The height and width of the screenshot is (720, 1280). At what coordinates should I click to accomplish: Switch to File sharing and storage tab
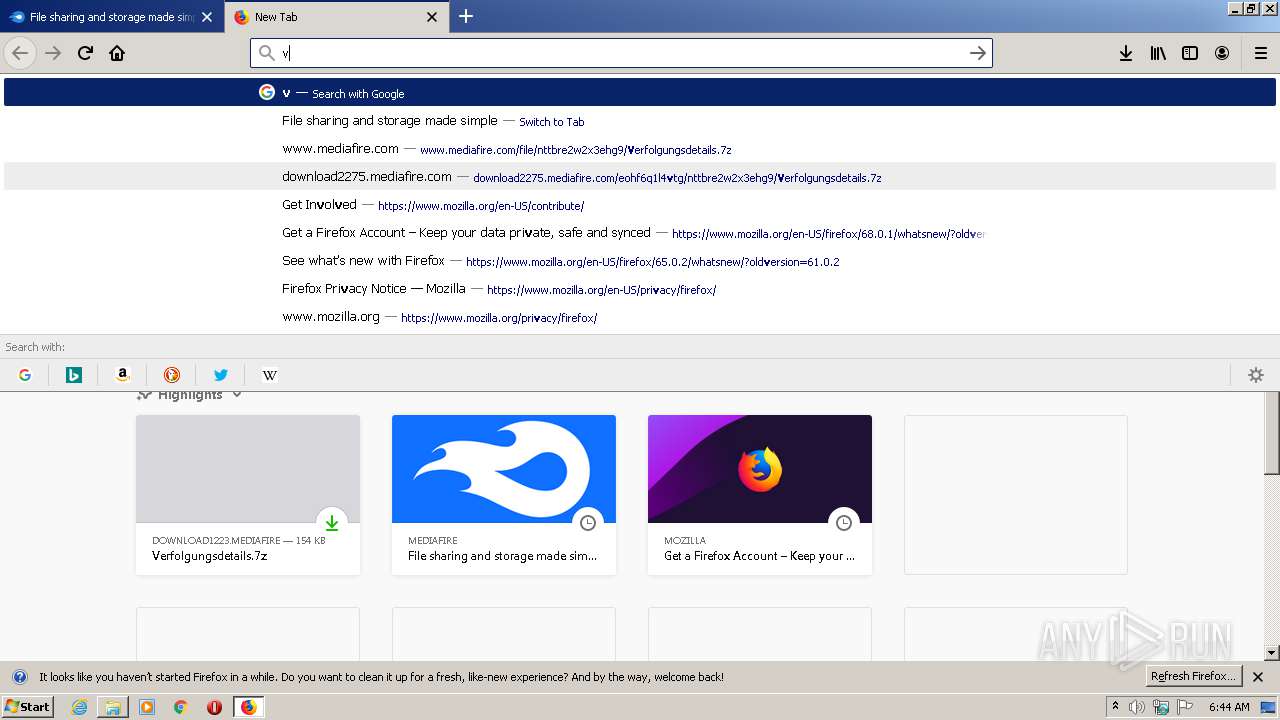click(x=112, y=17)
